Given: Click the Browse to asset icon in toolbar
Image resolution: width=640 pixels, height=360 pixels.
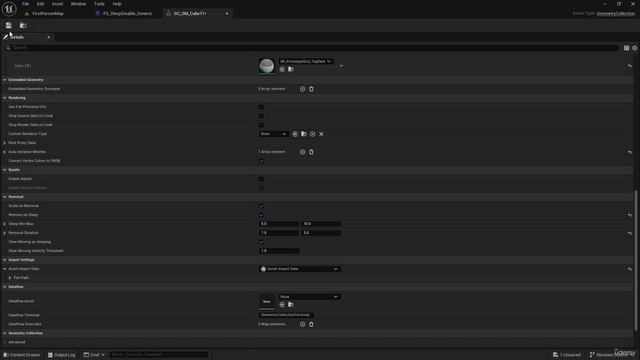Looking at the screenshot, I should (x=23, y=25).
